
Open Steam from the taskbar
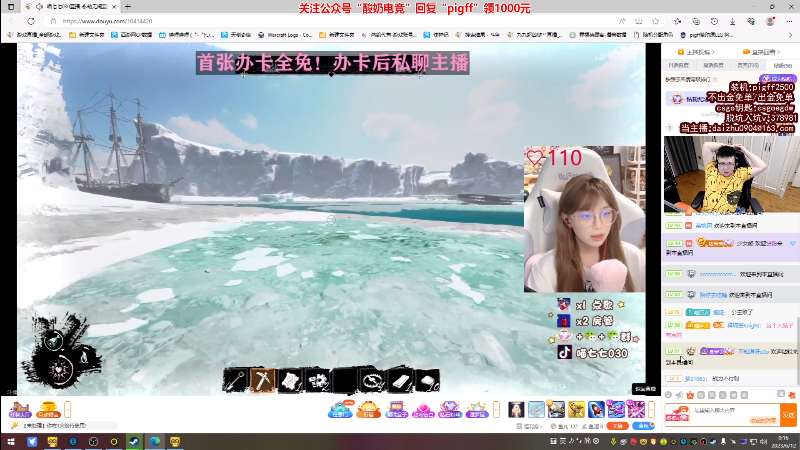[x=134, y=441]
